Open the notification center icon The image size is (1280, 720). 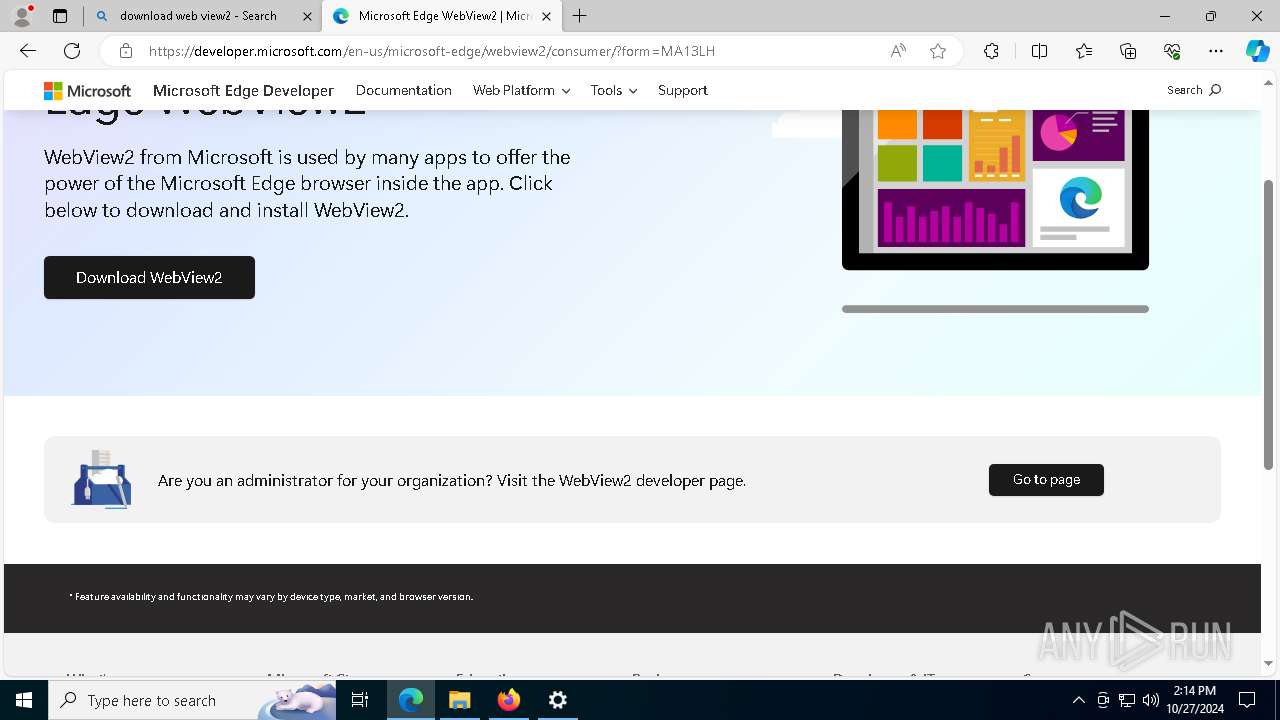pos(1247,700)
